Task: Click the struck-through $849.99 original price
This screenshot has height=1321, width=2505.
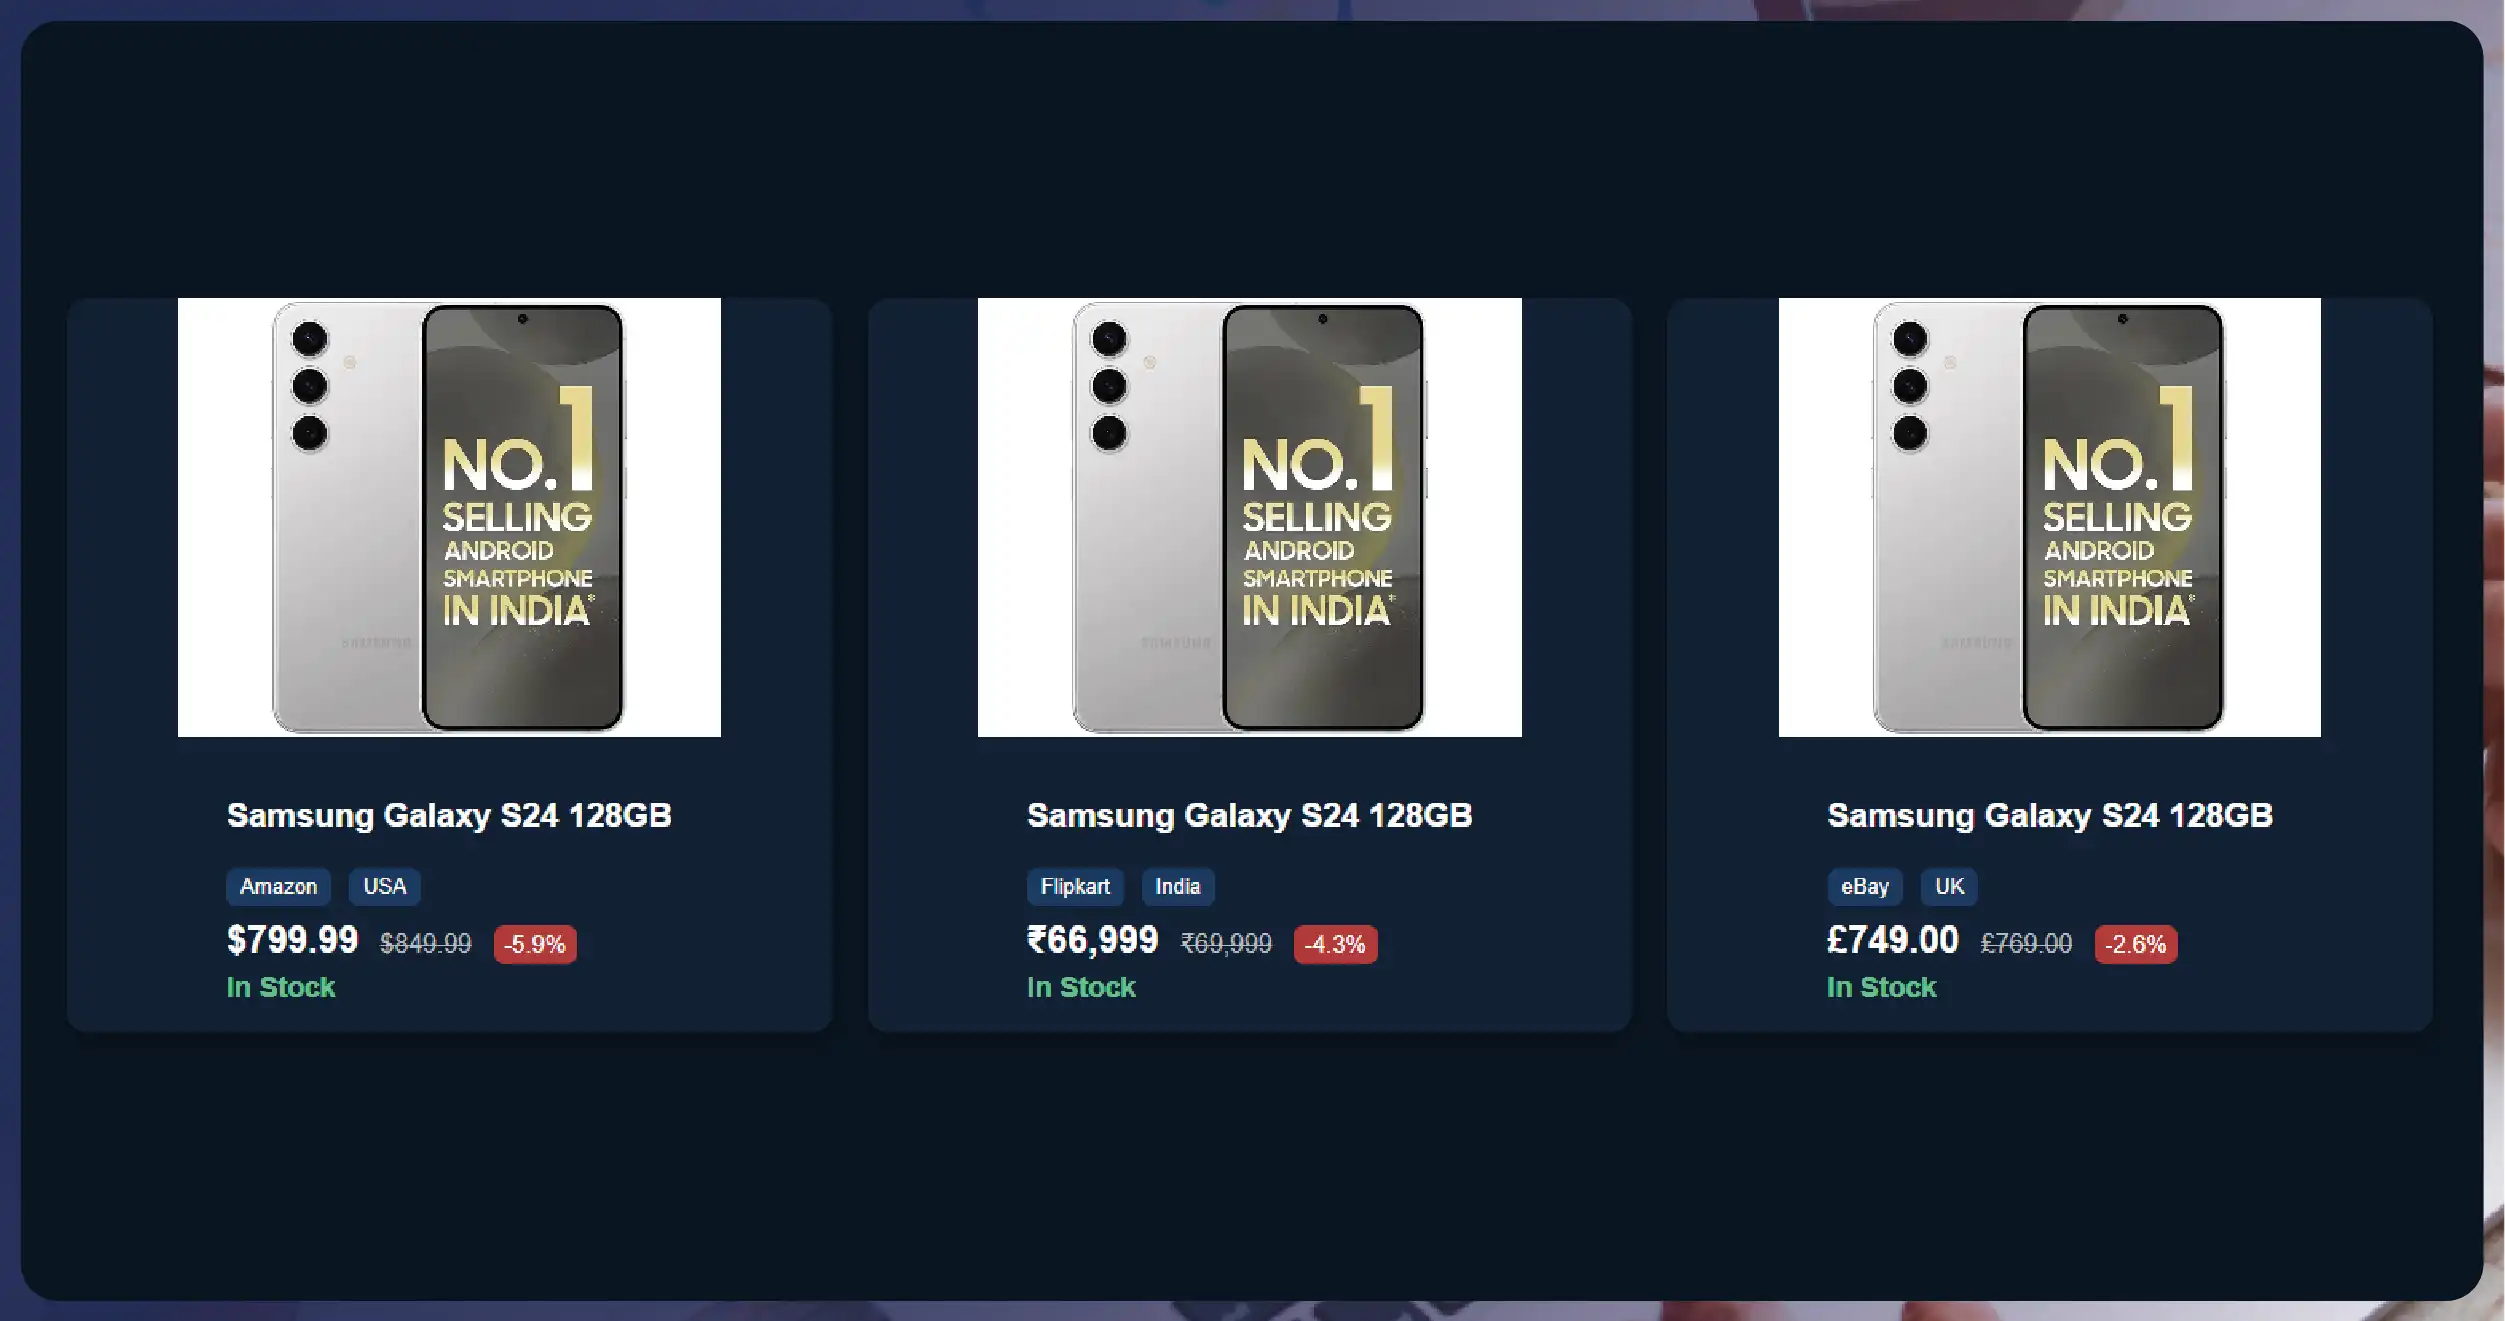Action: click(x=425, y=943)
